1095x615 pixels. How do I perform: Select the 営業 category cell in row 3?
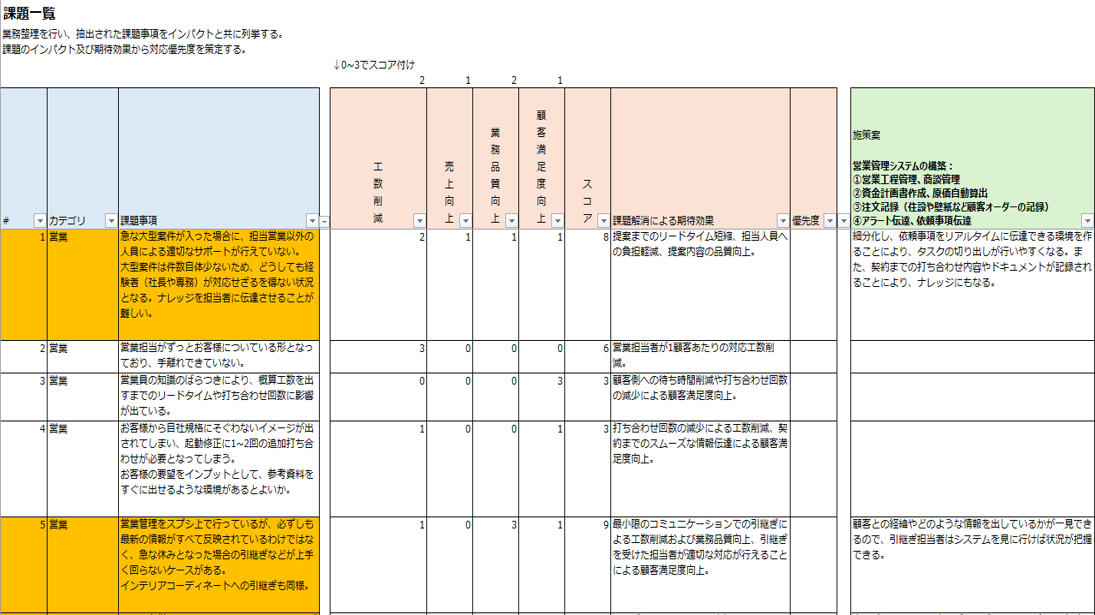pos(82,397)
